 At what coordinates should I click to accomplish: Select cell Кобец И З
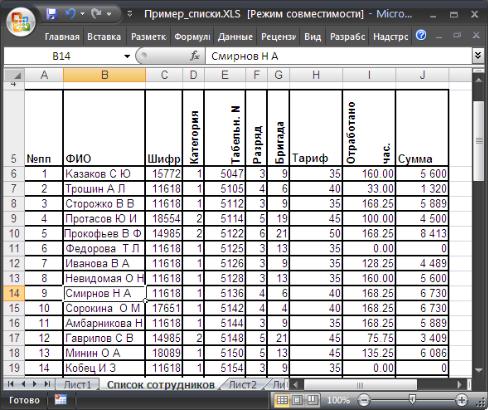pyautogui.click(x=104, y=368)
